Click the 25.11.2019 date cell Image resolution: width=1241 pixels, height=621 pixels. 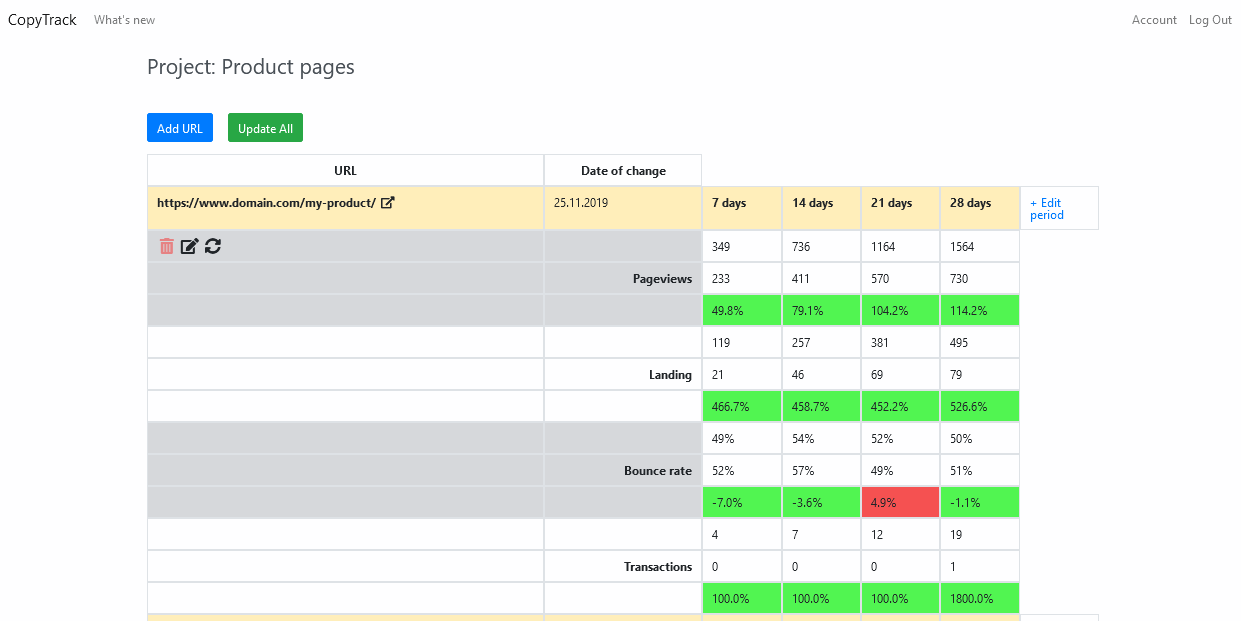coord(623,208)
